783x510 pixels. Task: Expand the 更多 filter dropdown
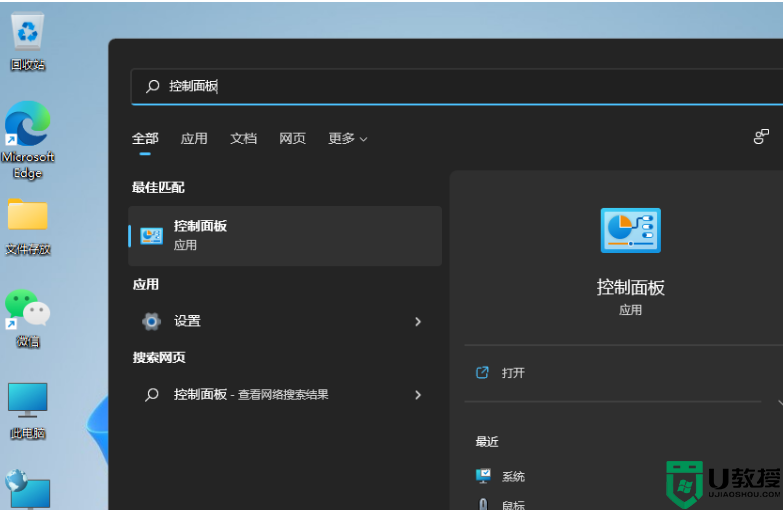pyautogui.click(x=347, y=139)
